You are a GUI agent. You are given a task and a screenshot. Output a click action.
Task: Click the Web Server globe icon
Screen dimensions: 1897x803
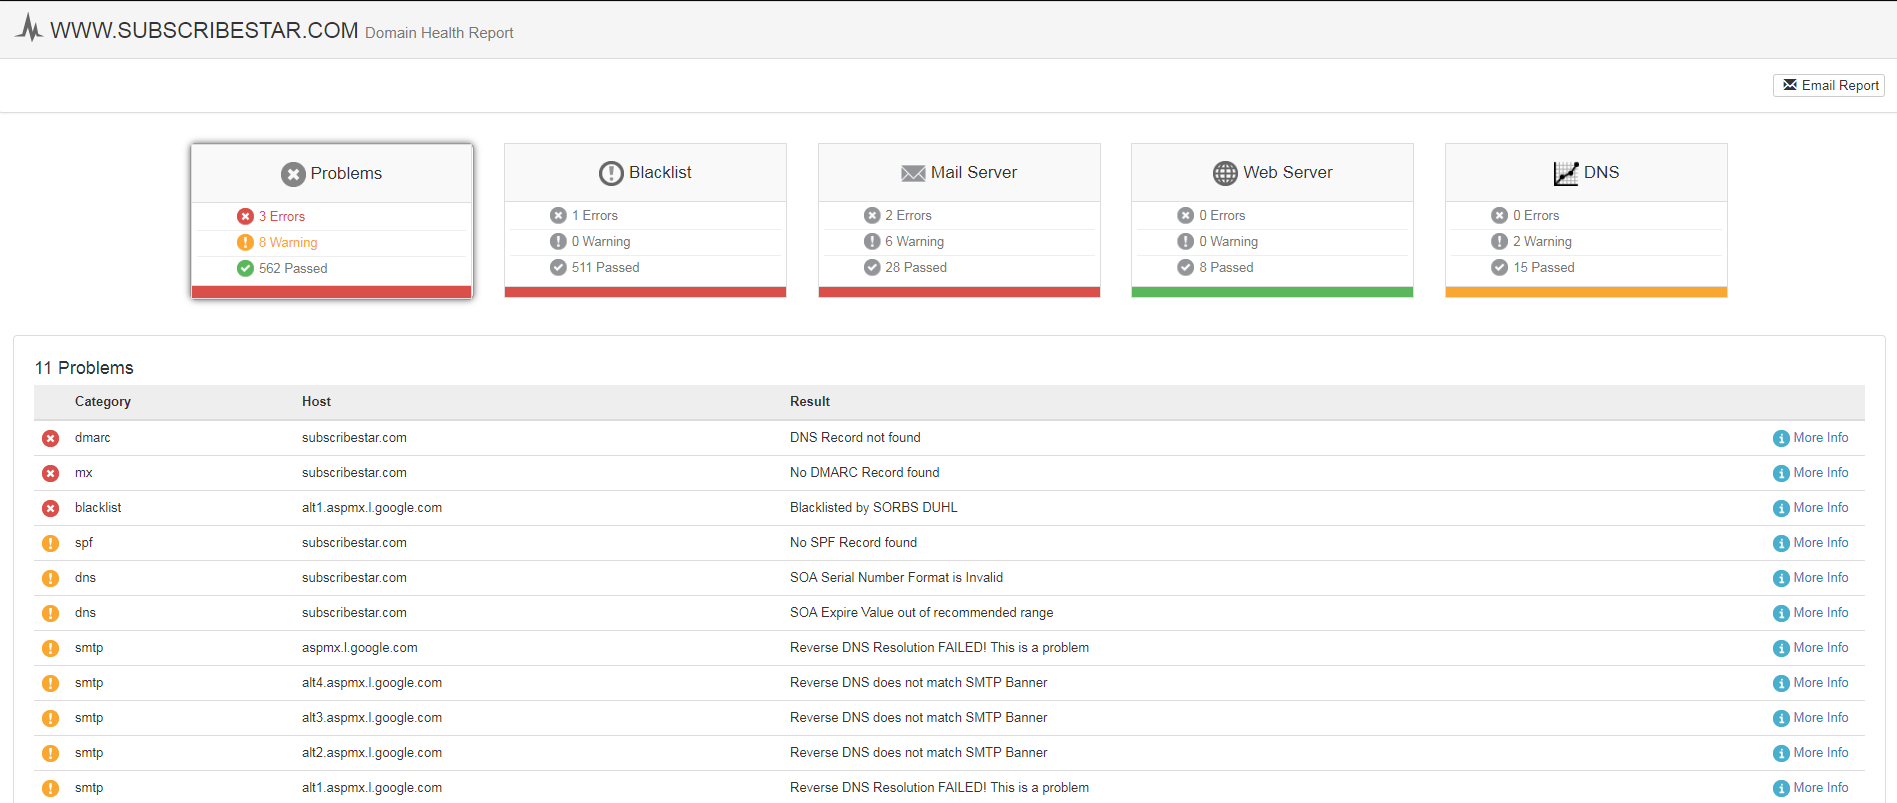[1225, 173]
